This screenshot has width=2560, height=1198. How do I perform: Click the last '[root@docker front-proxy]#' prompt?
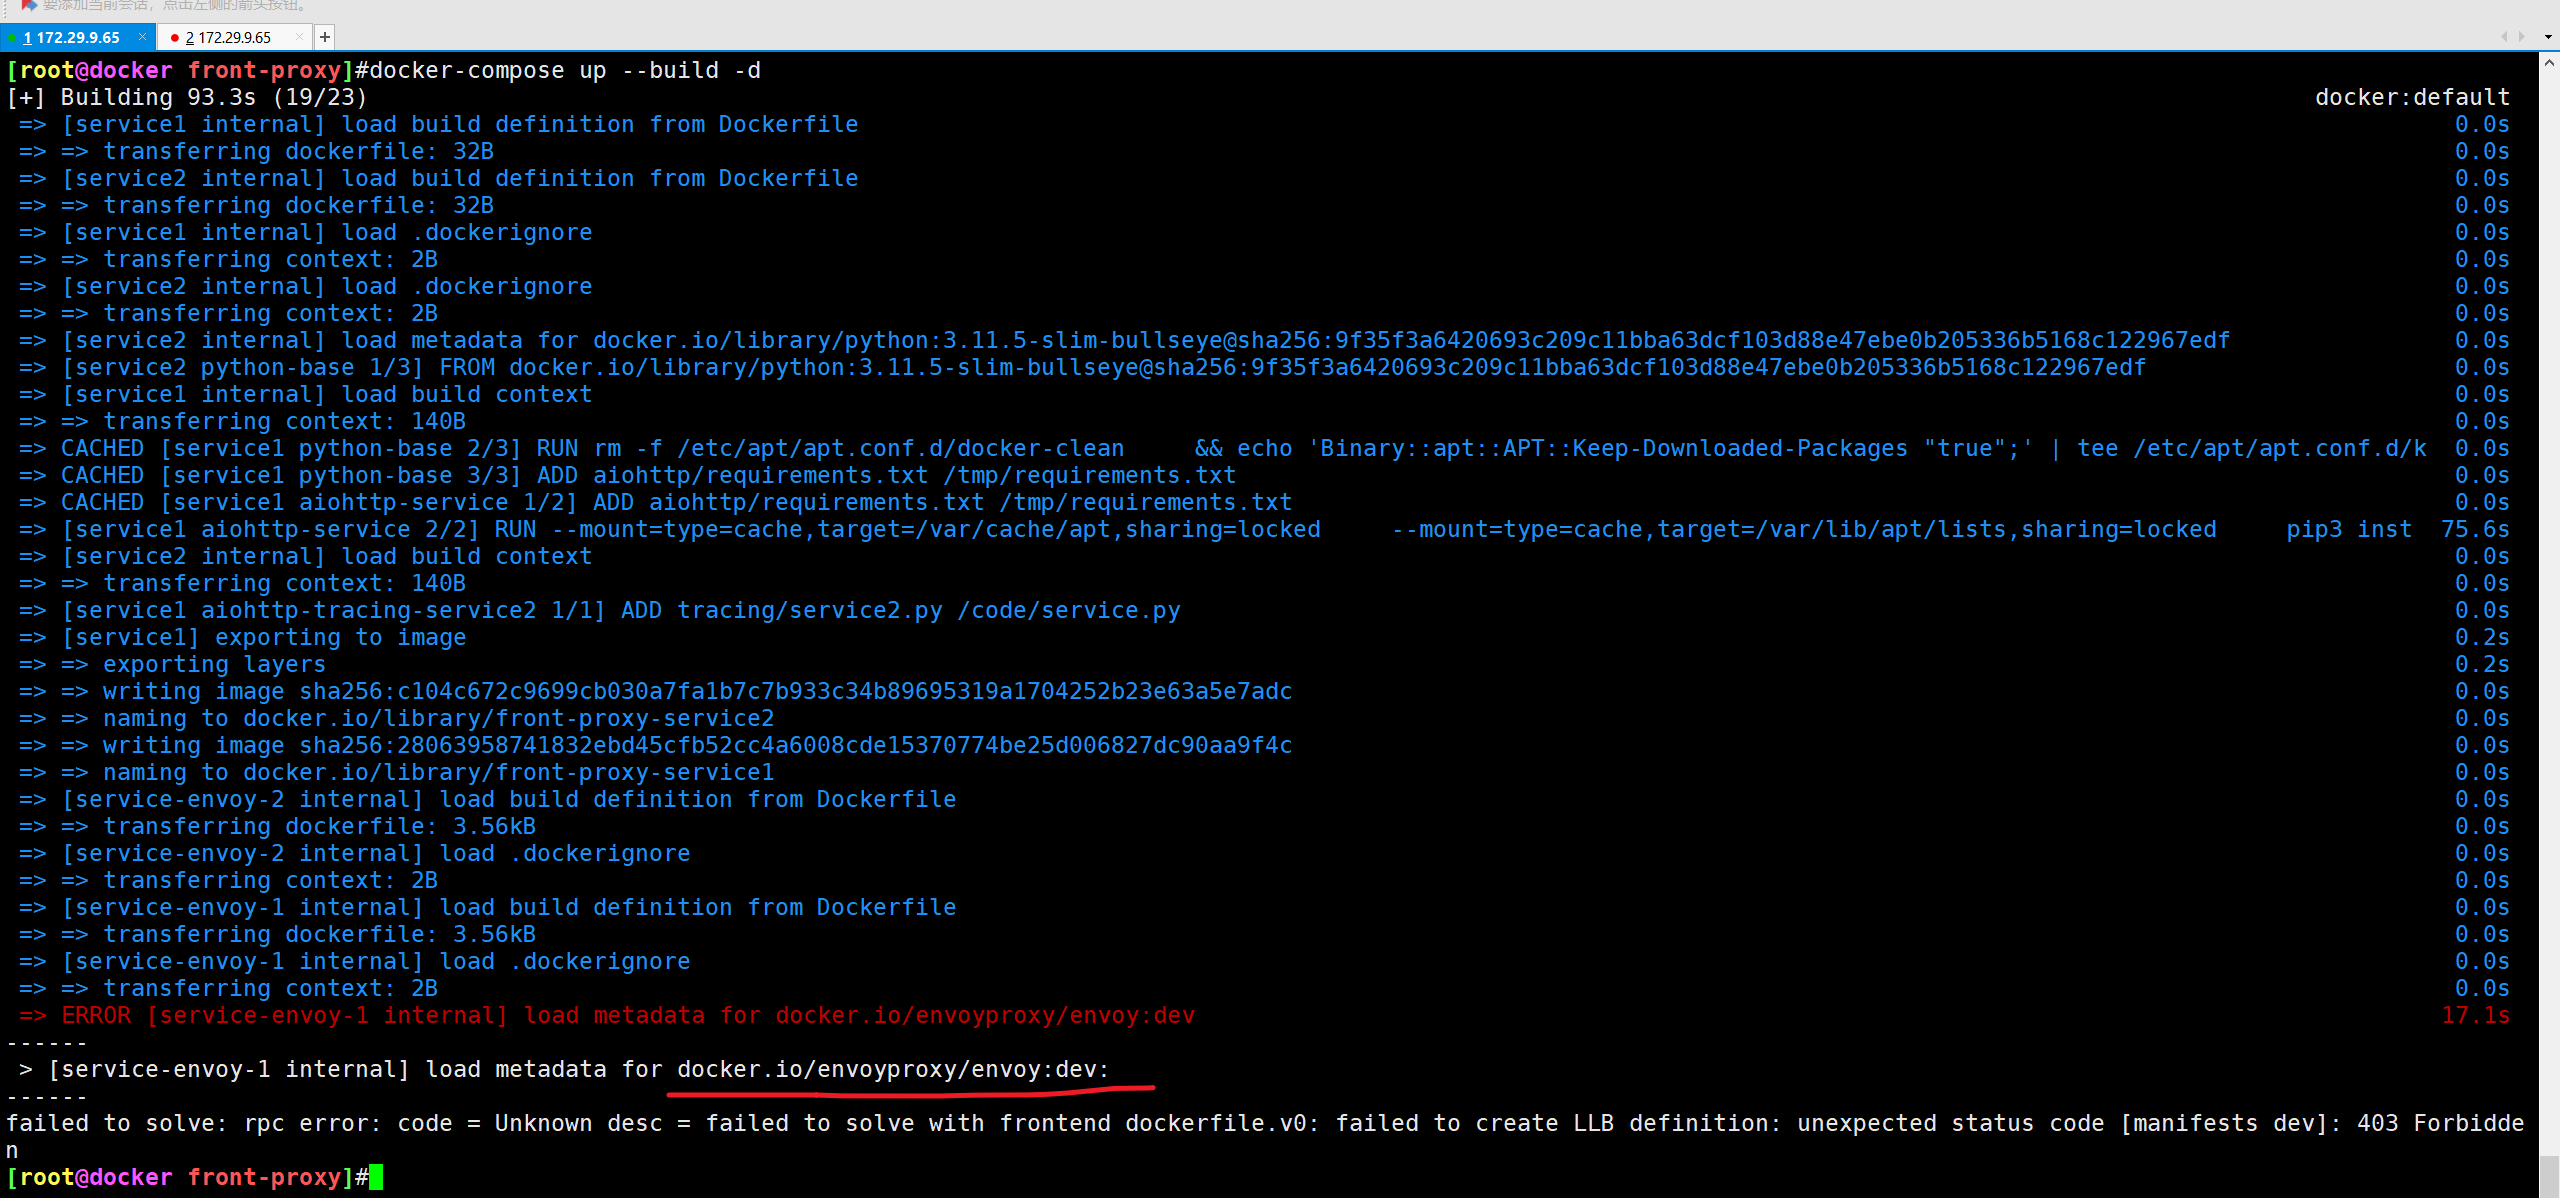pyautogui.click(x=187, y=1177)
